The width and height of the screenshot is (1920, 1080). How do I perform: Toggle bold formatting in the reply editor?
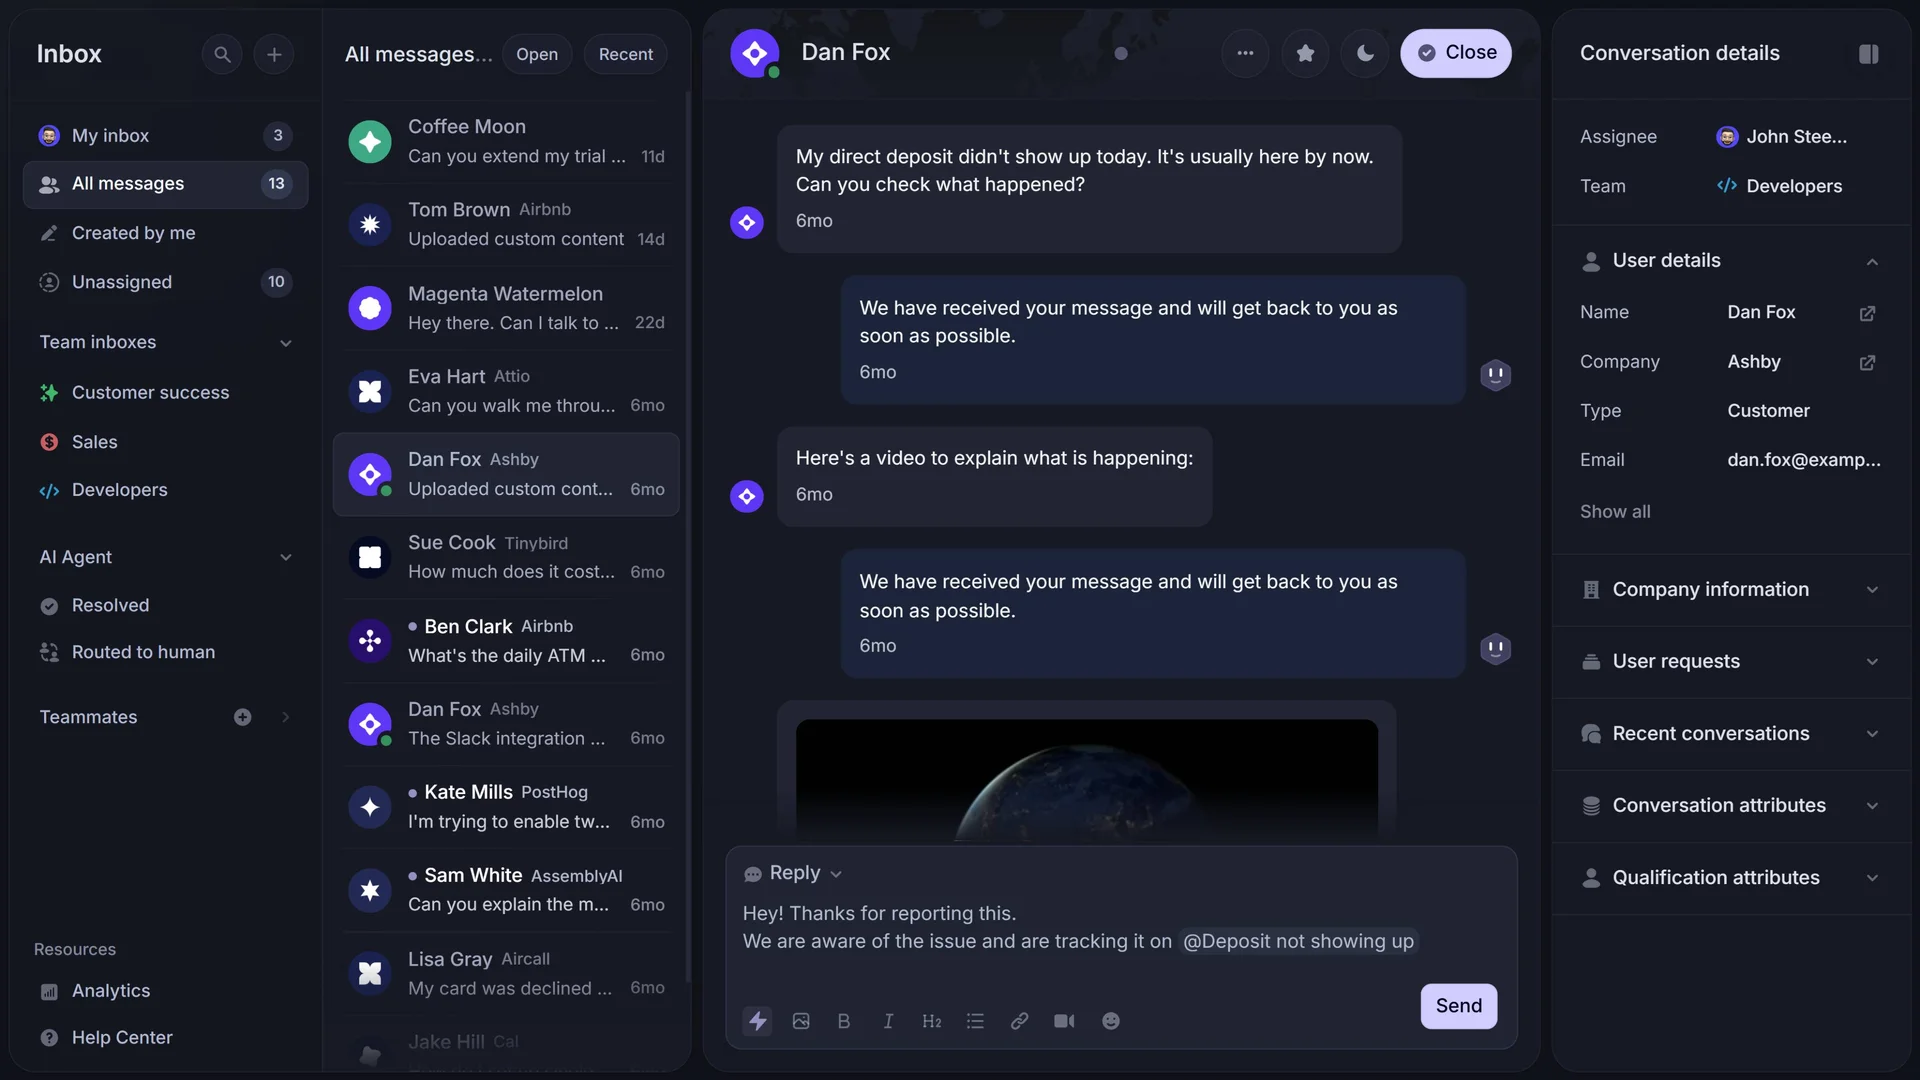tap(844, 1021)
